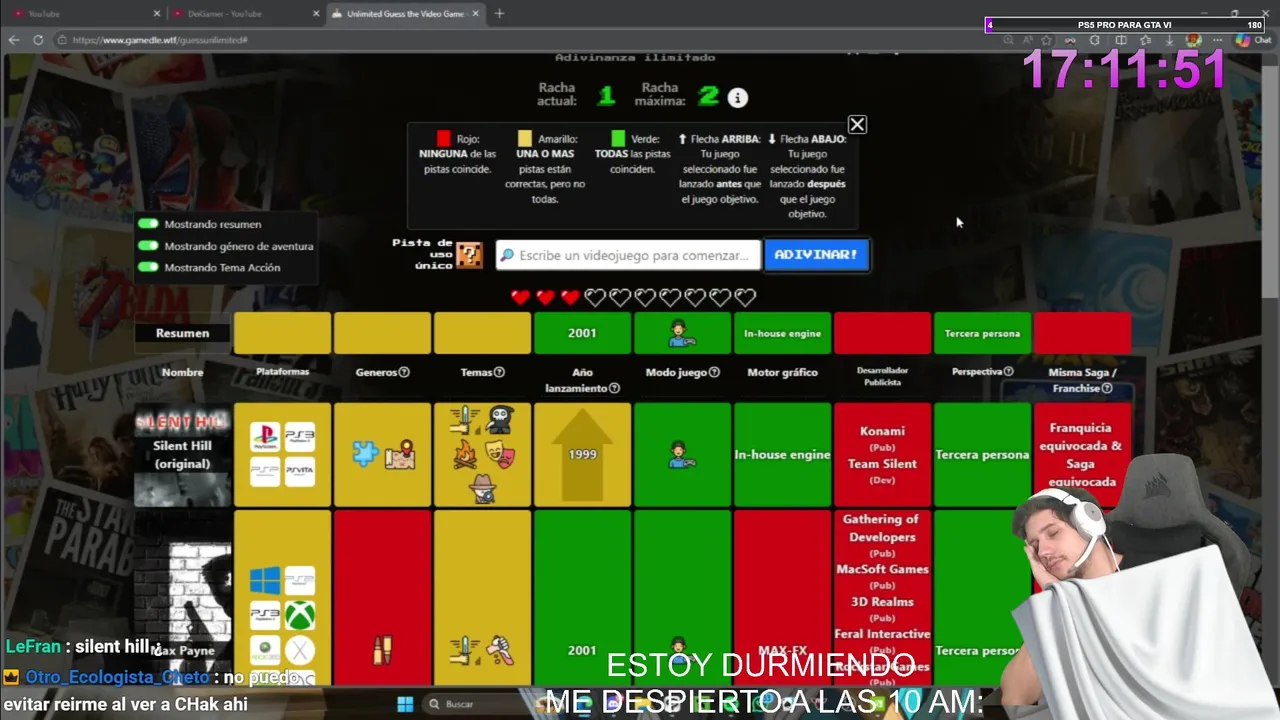Click Silent Hill In-house engine cell
The image size is (1280, 720).
[x=782, y=454]
